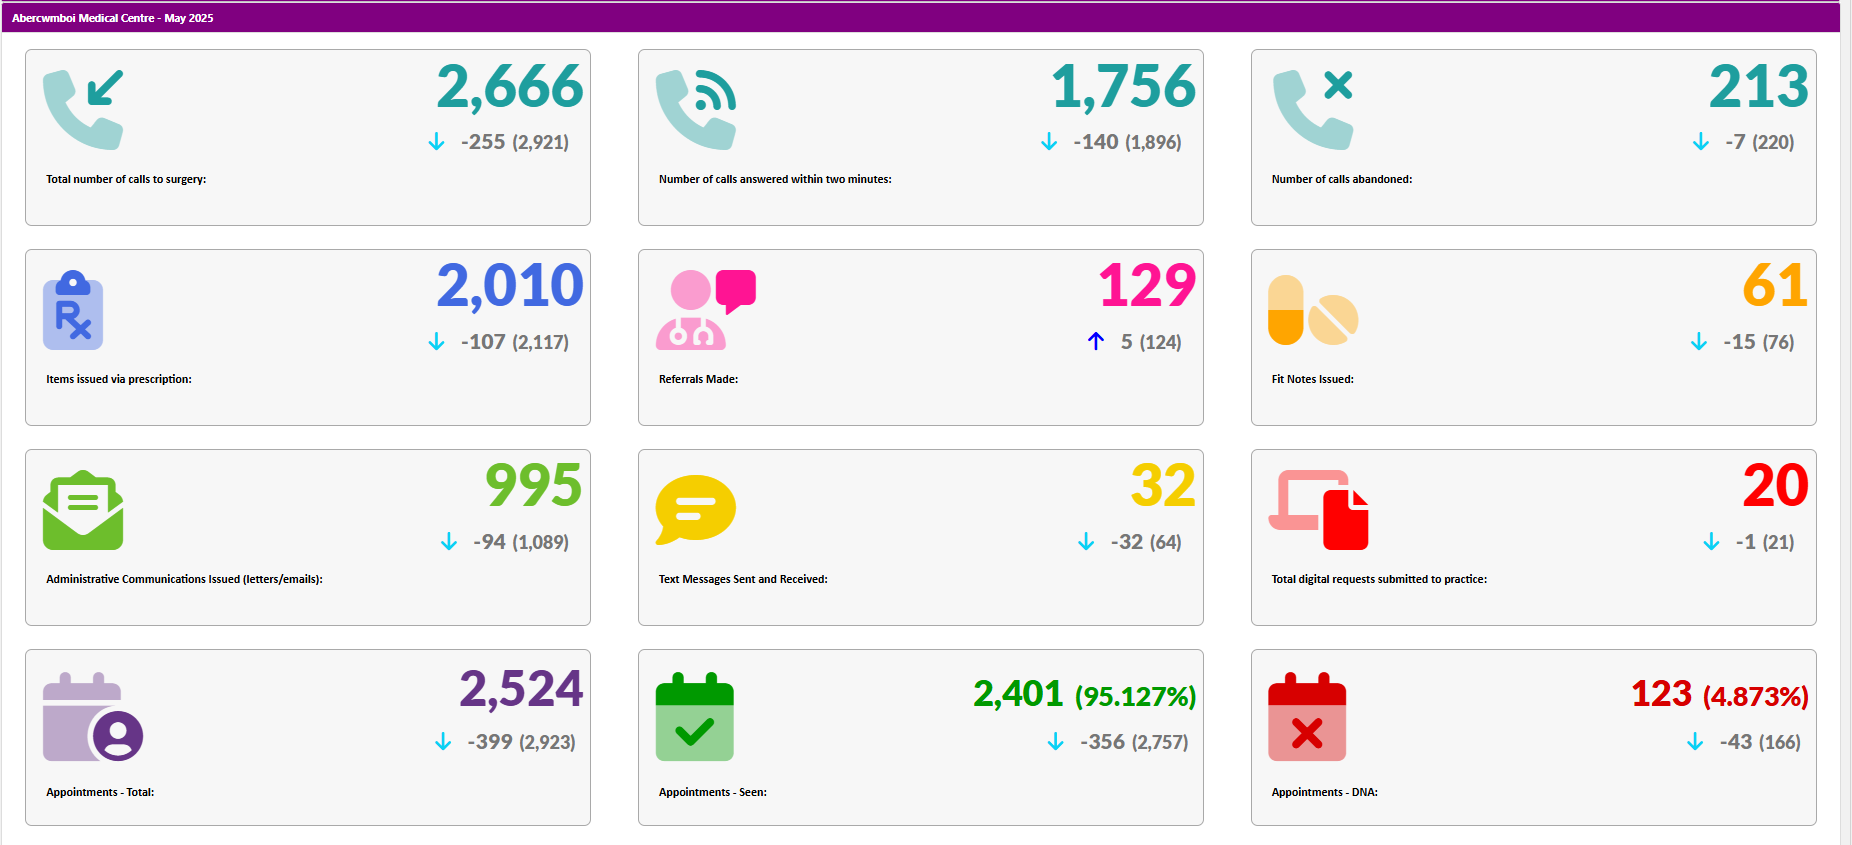1852x845 pixels.
Task: Click the 32 text messages value
Action: (1163, 487)
